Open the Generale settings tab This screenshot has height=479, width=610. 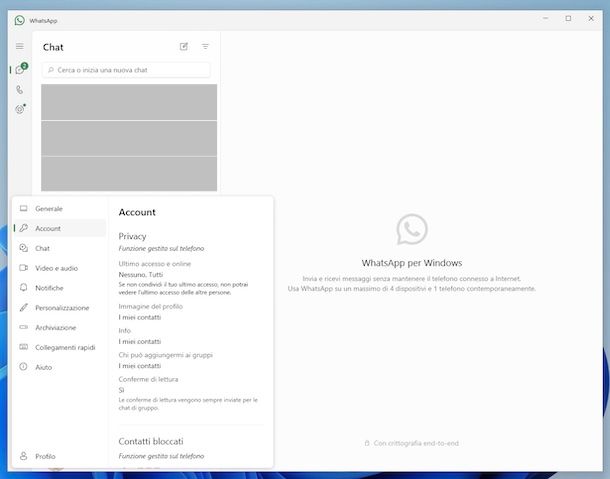60,209
